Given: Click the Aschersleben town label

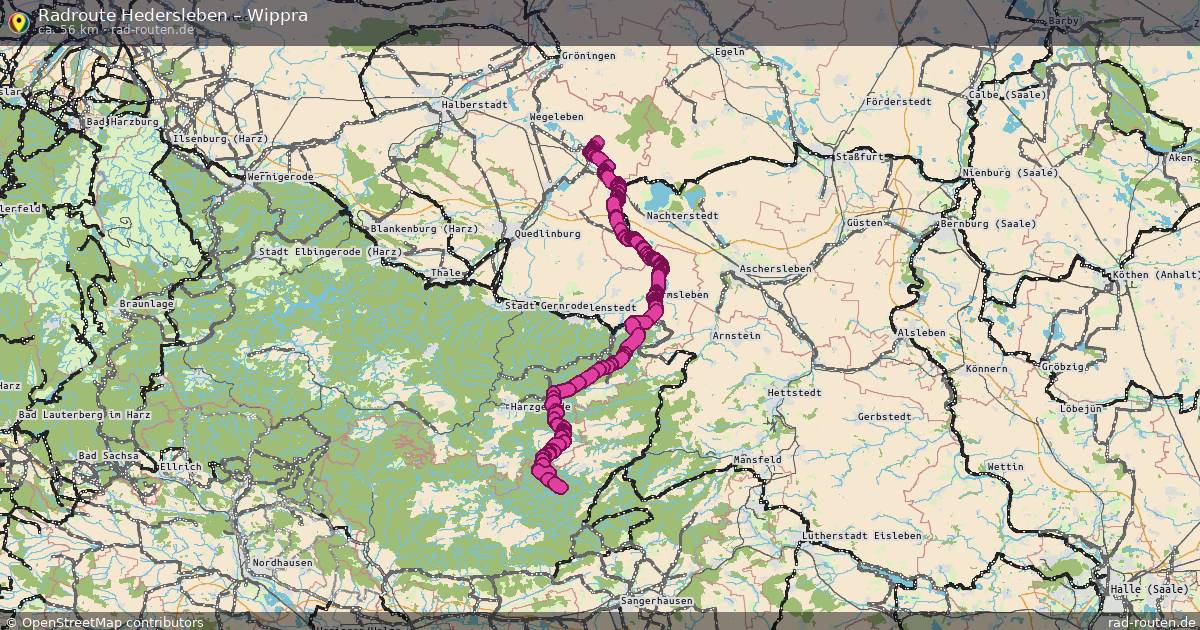Looking at the screenshot, I should tap(775, 270).
